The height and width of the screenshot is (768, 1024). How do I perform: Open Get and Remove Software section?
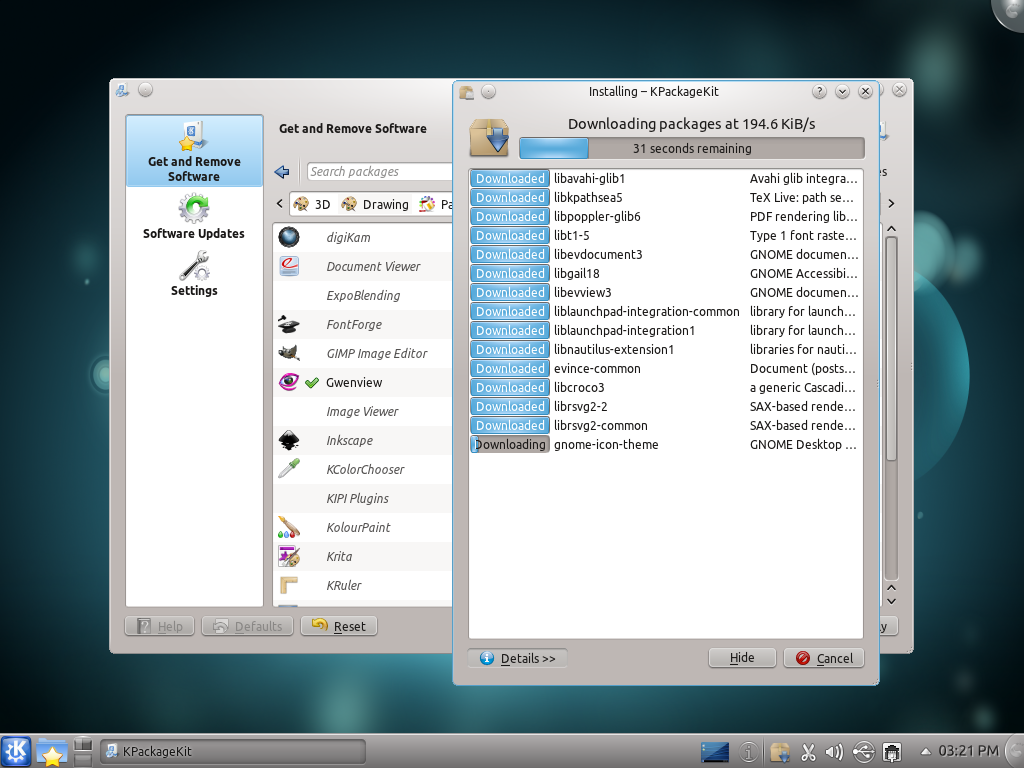(194, 152)
